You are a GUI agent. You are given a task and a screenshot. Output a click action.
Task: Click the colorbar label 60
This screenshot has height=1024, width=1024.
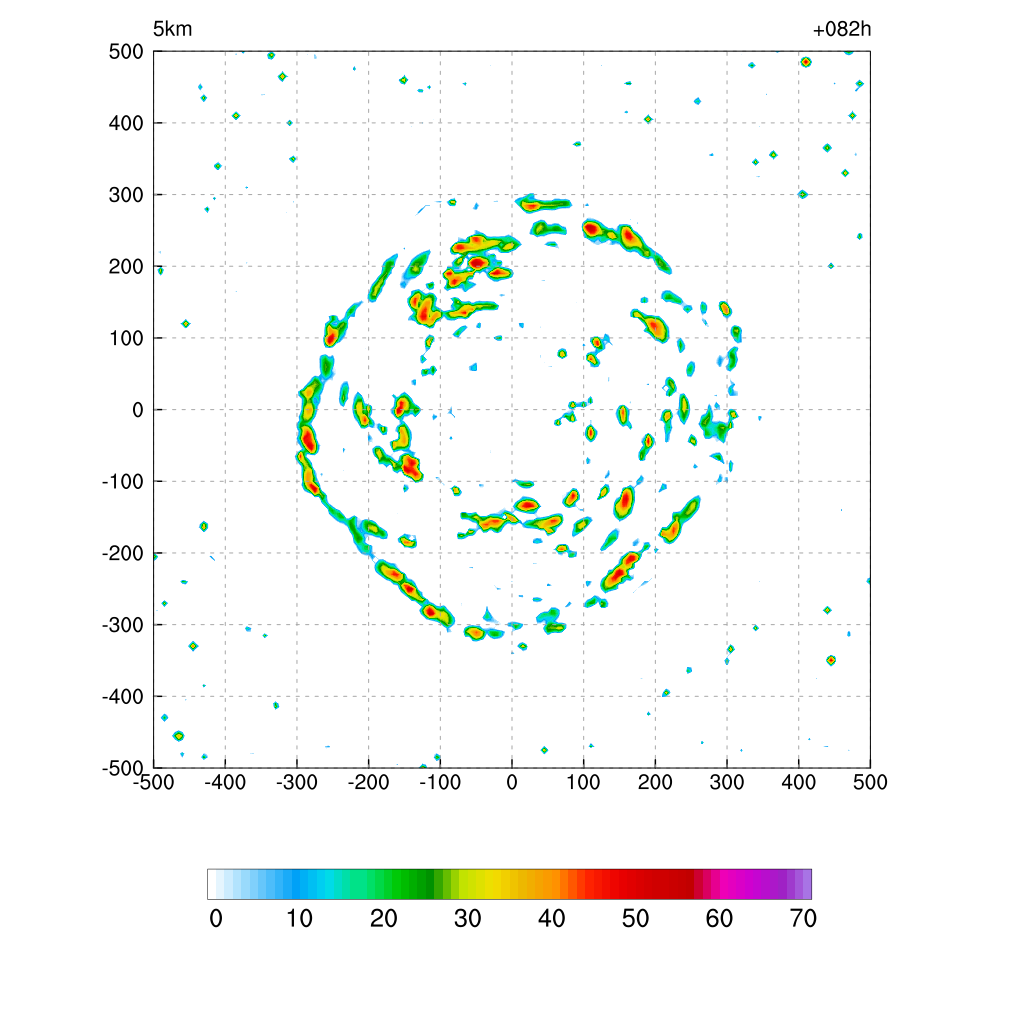click(x=719, y=919)
